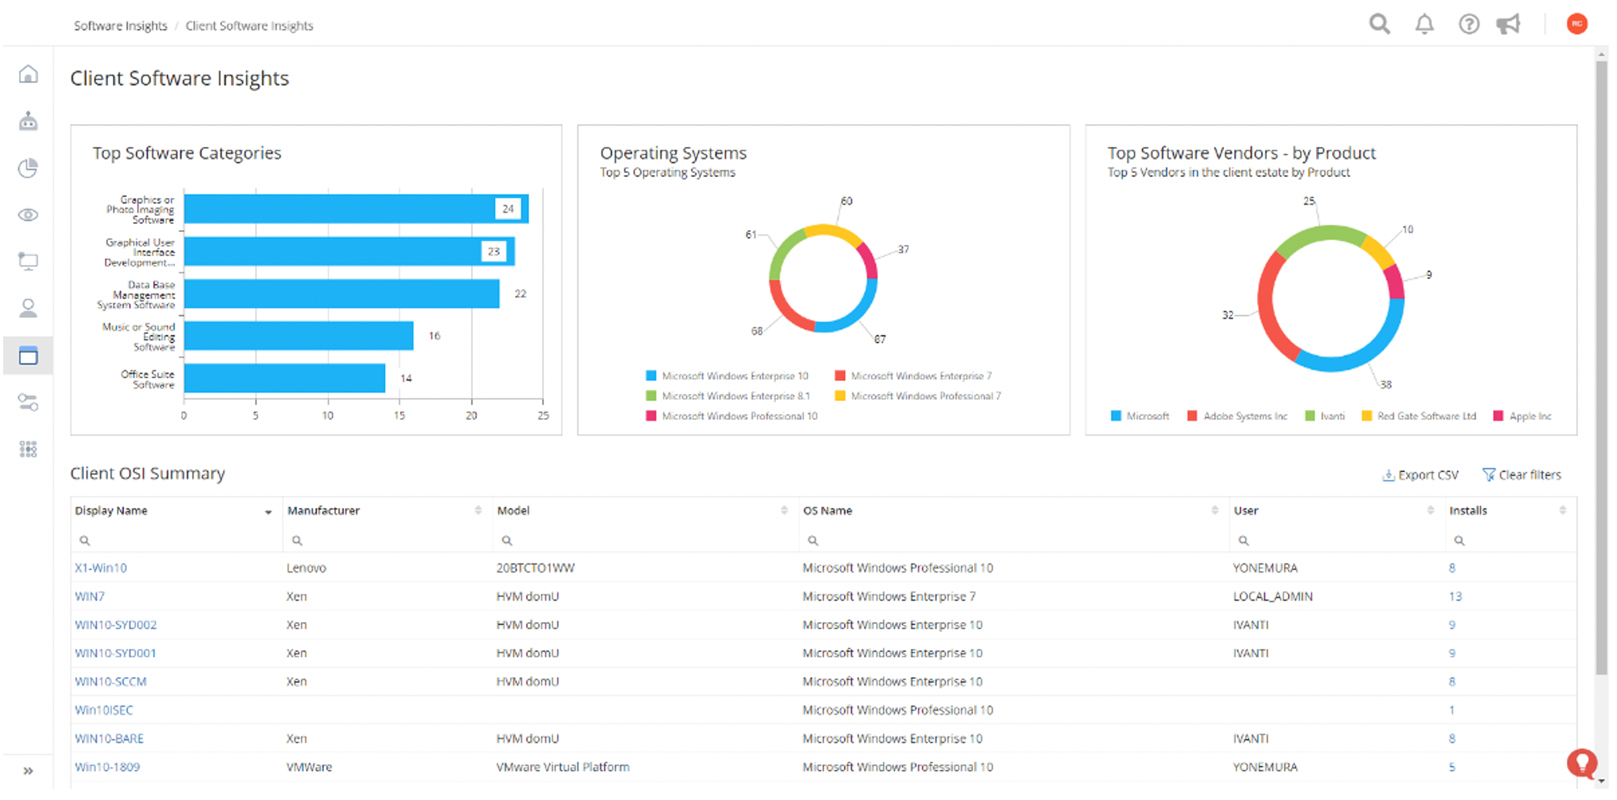This screenshot has width=1617, height=800.
Task: Click Graphics or Photo Imaging Software bar
Action: coord(356,209)
